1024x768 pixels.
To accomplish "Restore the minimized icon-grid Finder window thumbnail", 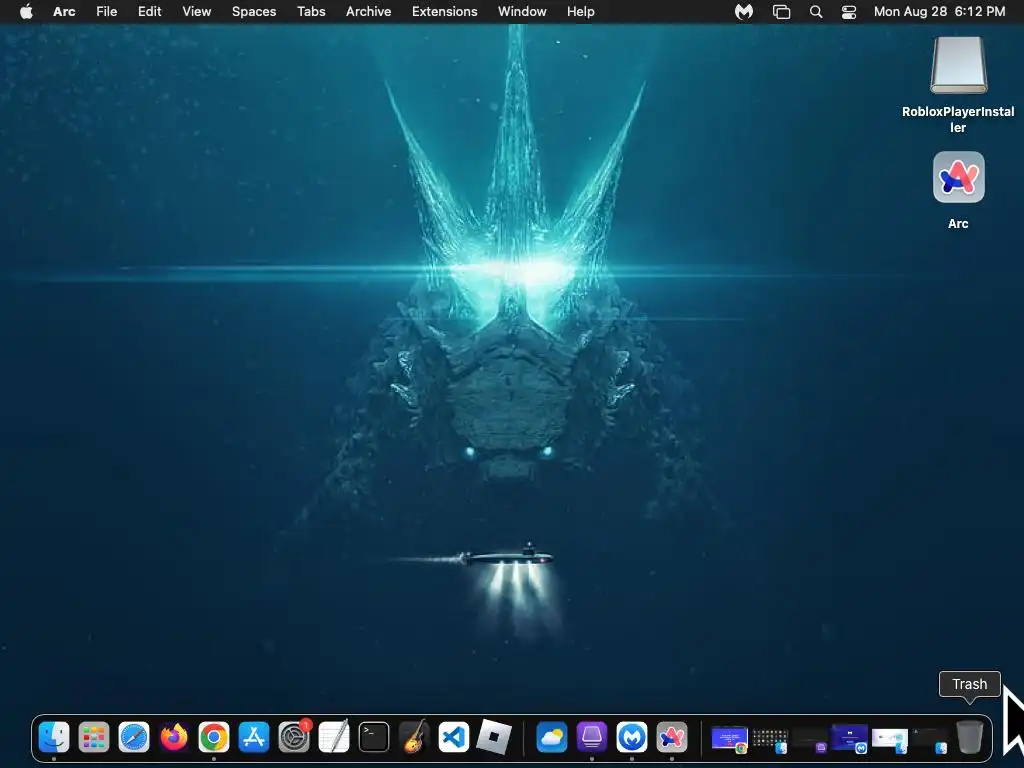I will click(x=770, y=740).
